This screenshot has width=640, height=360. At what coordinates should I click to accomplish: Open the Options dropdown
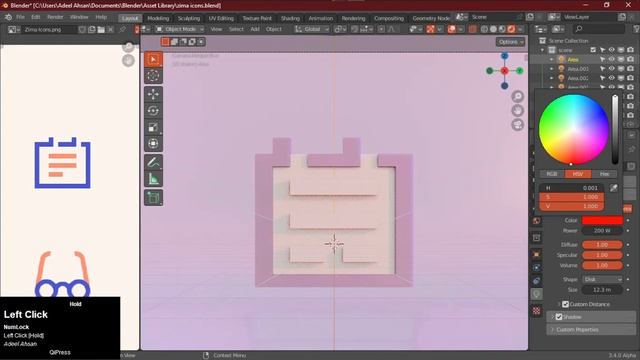510,42
